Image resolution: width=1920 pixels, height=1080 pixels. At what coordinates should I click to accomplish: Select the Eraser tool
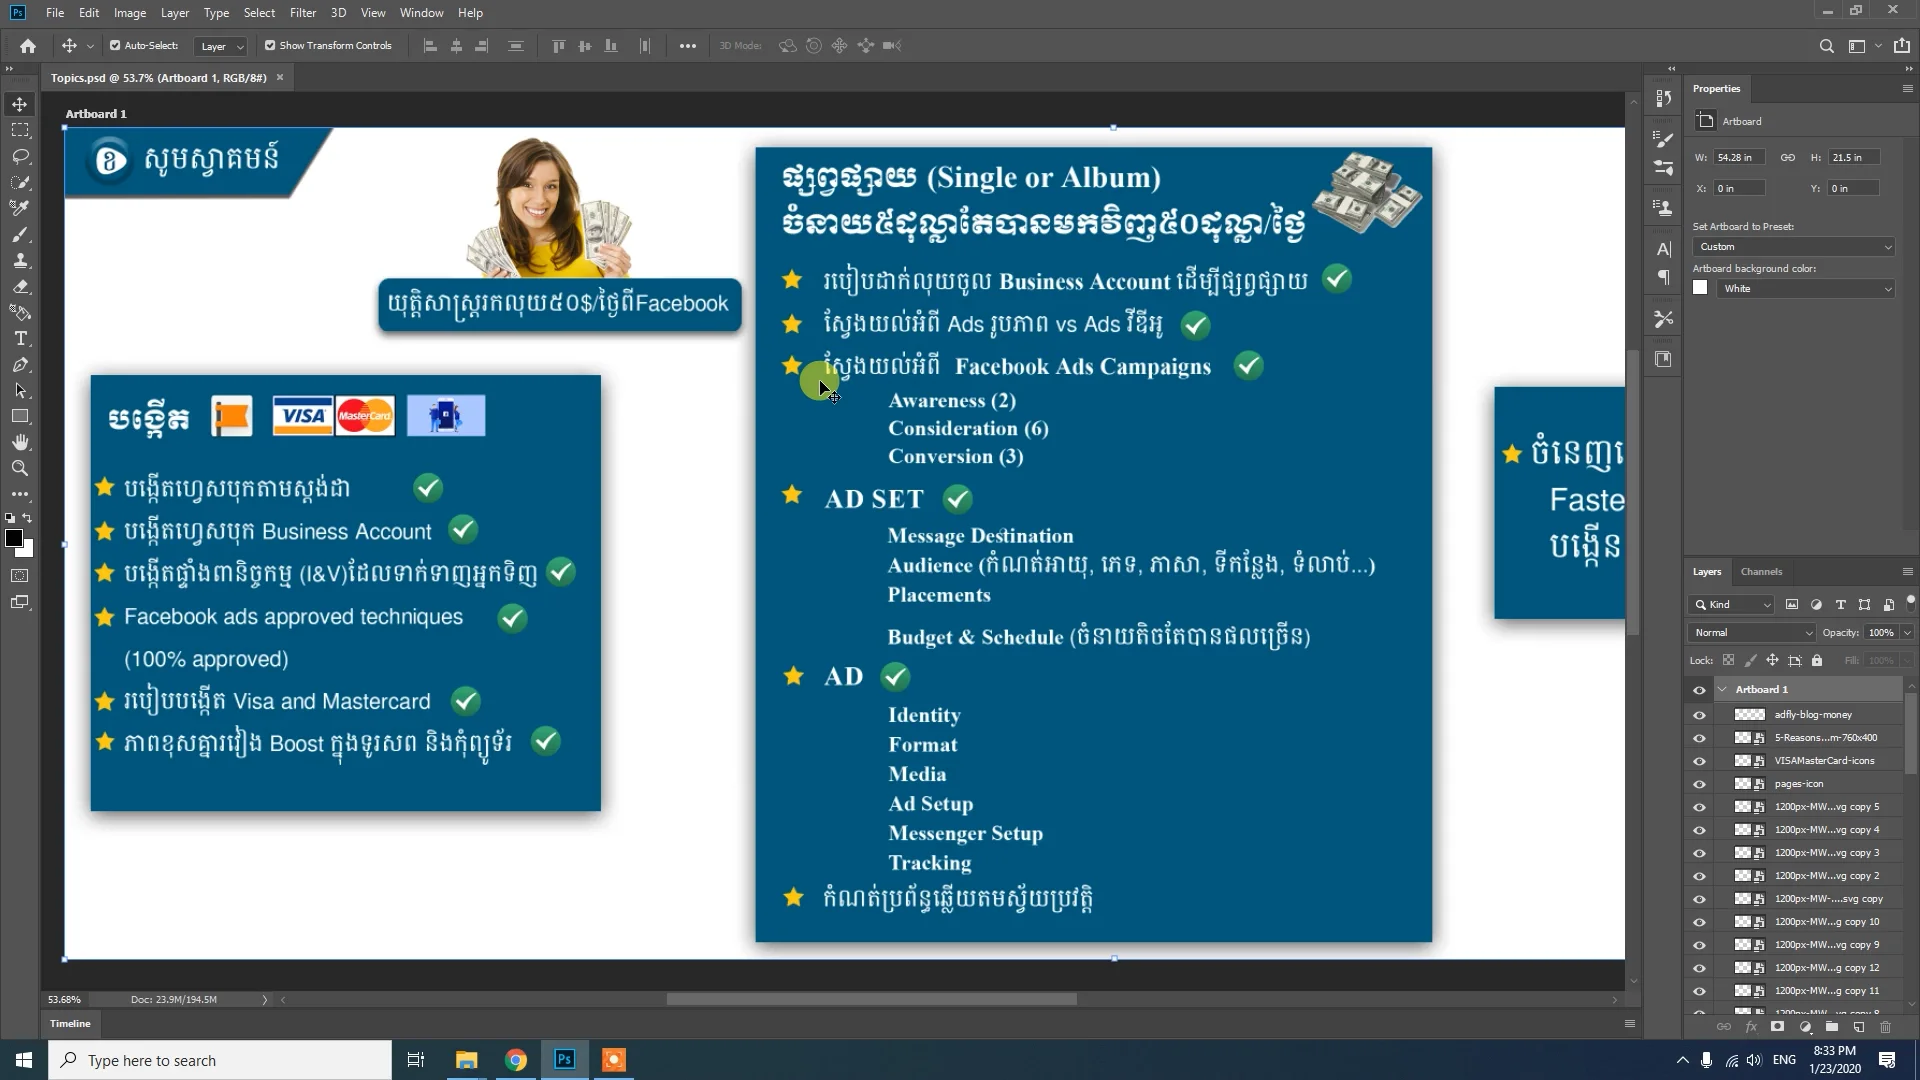pos(20,286)
